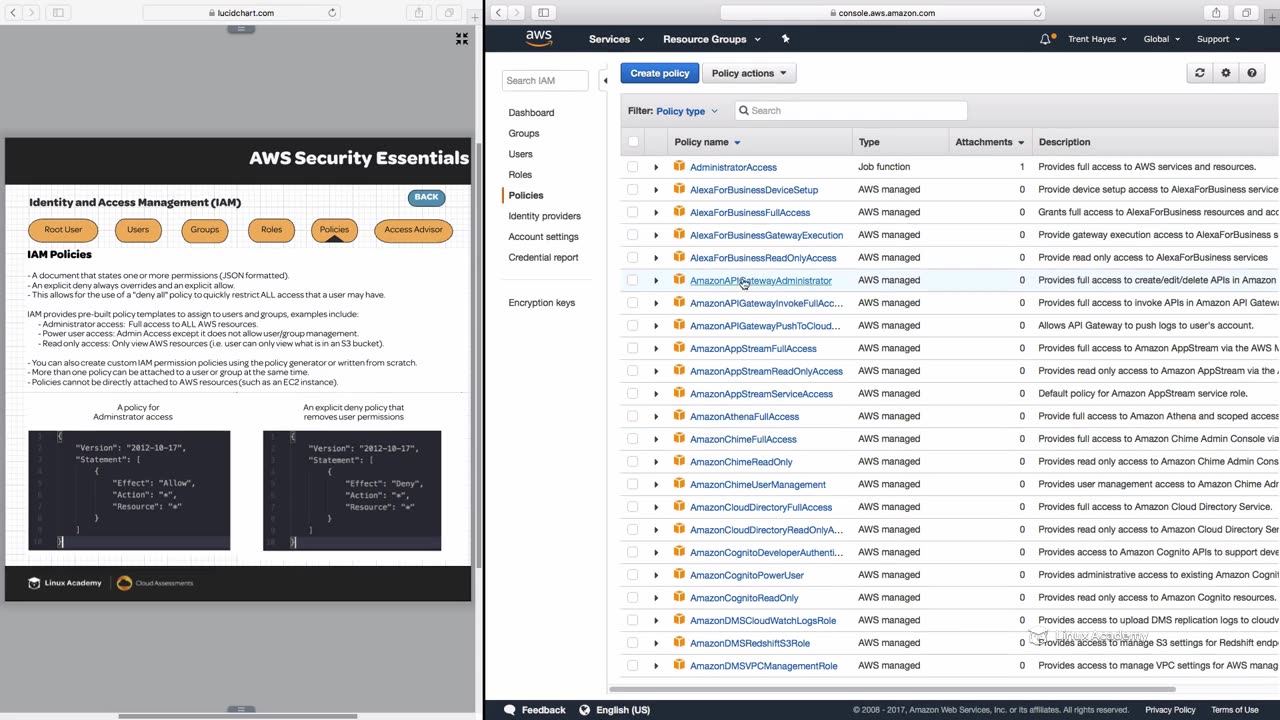The image size is (1280, 720).
Task: Open Roles in the IAM sidebar
Action: point(520,175)
